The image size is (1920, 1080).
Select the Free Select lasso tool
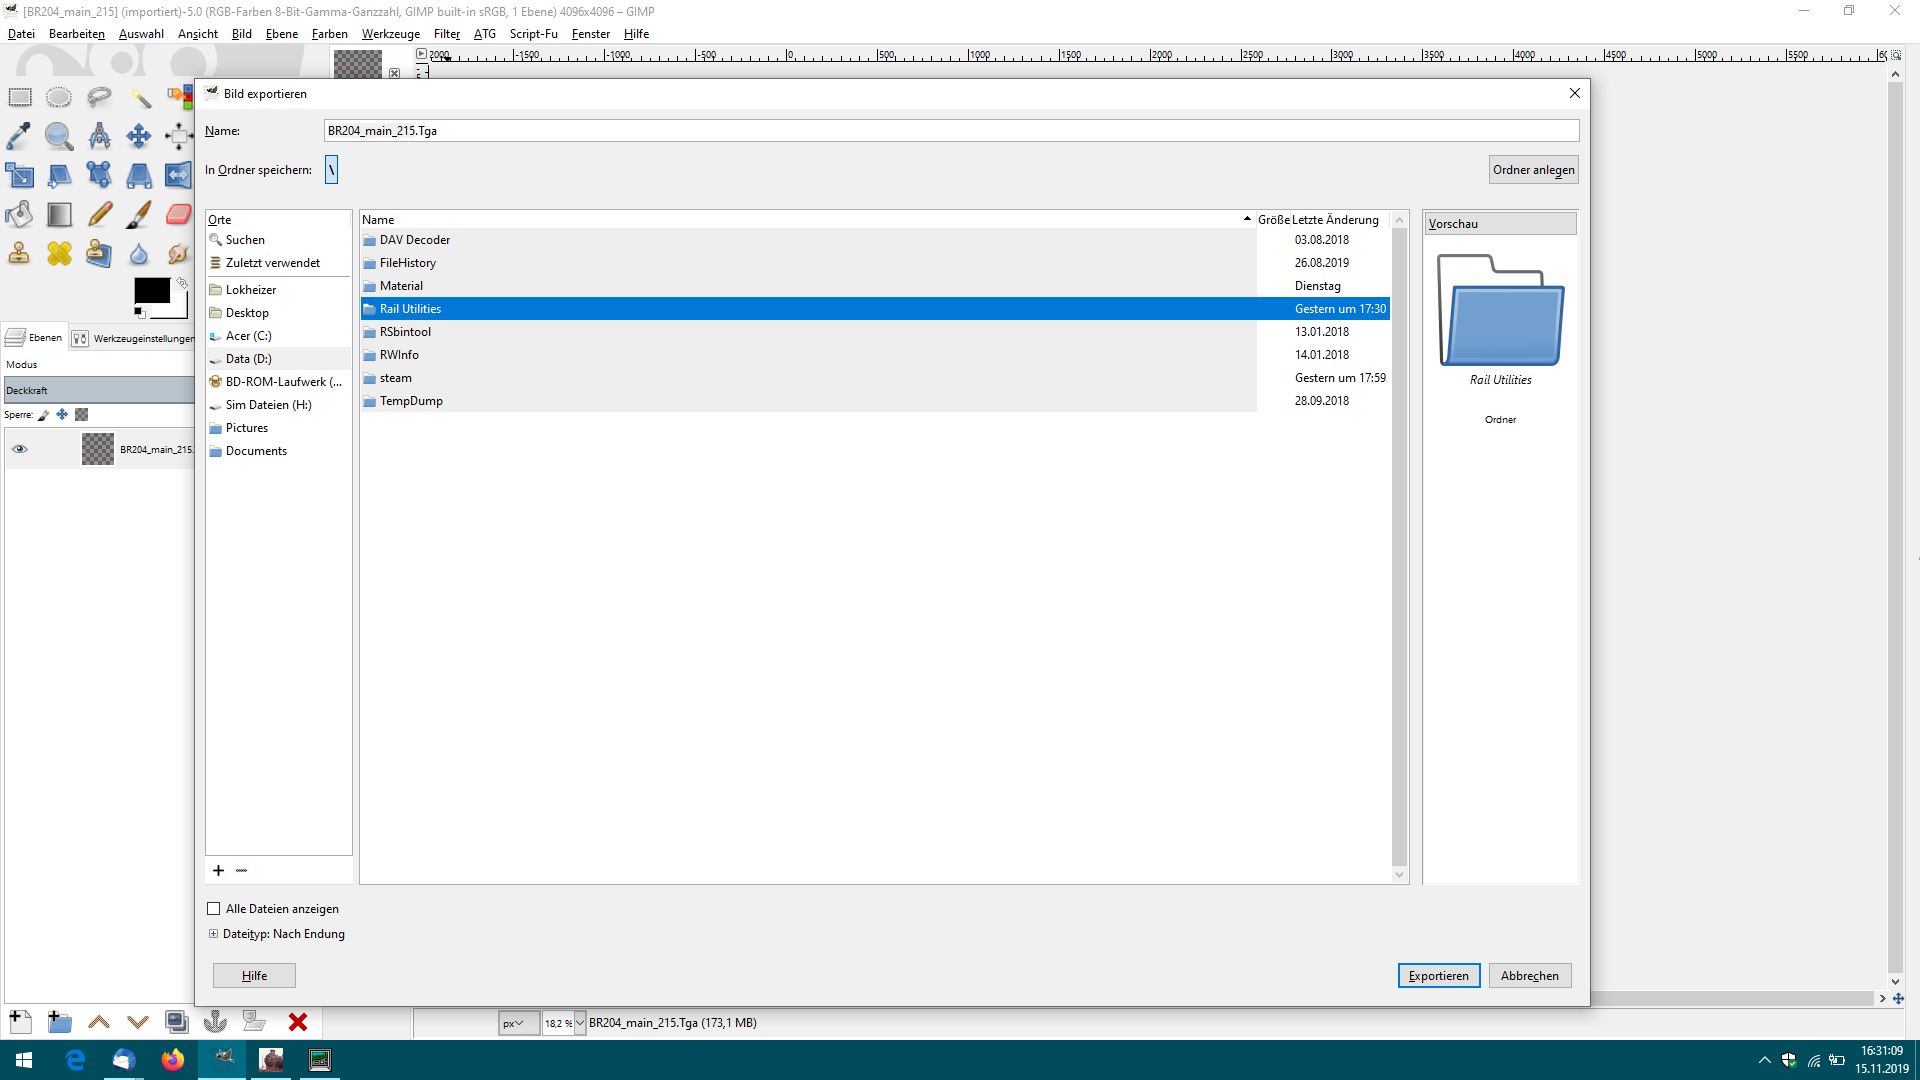click(99, 97)
